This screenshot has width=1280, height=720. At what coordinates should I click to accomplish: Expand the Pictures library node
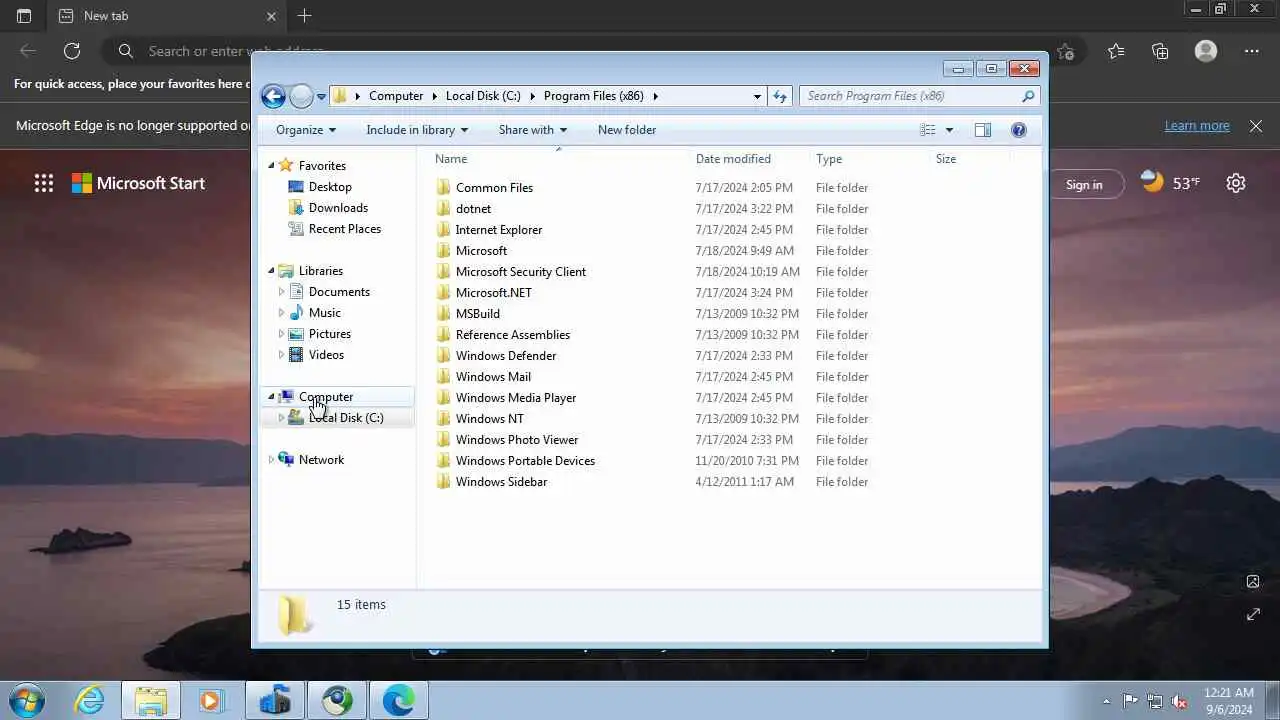(x=282, y=334)
